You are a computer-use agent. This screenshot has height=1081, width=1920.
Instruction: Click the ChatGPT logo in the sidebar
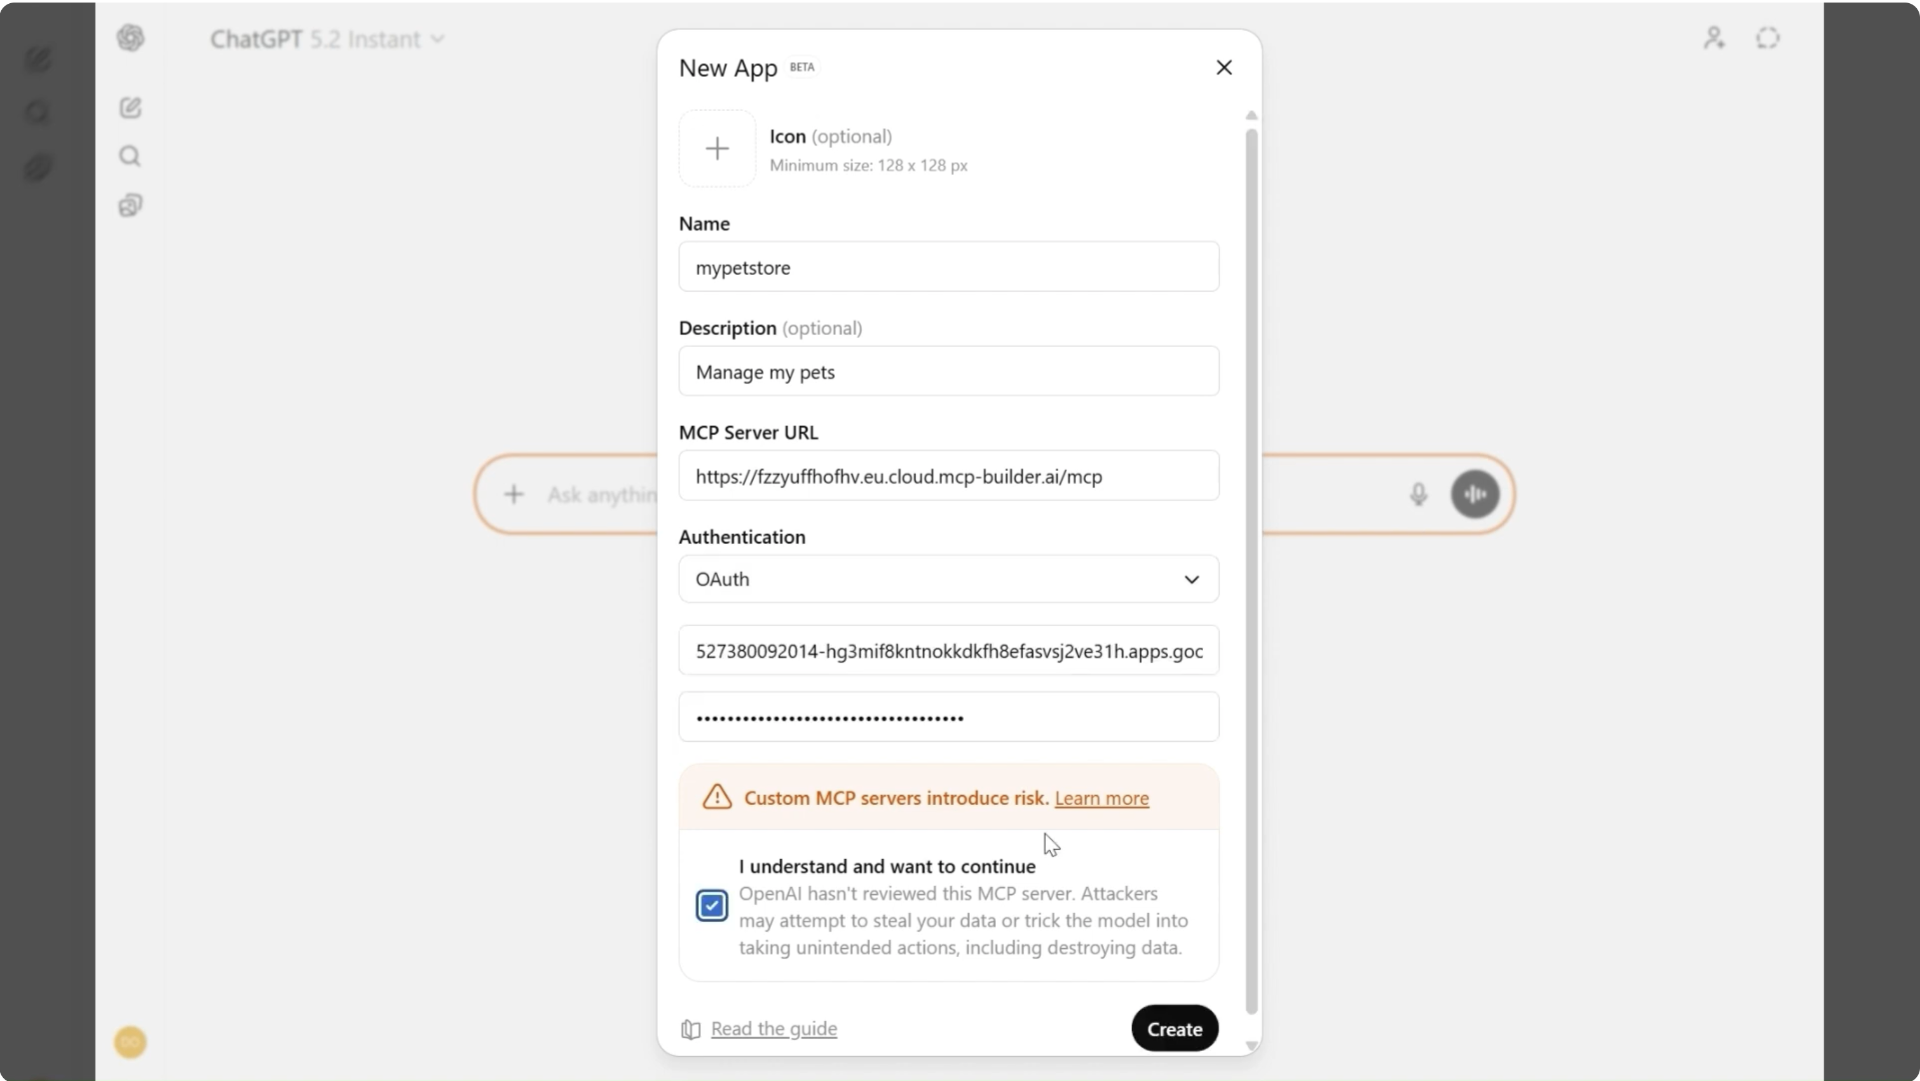pos(131,38)
